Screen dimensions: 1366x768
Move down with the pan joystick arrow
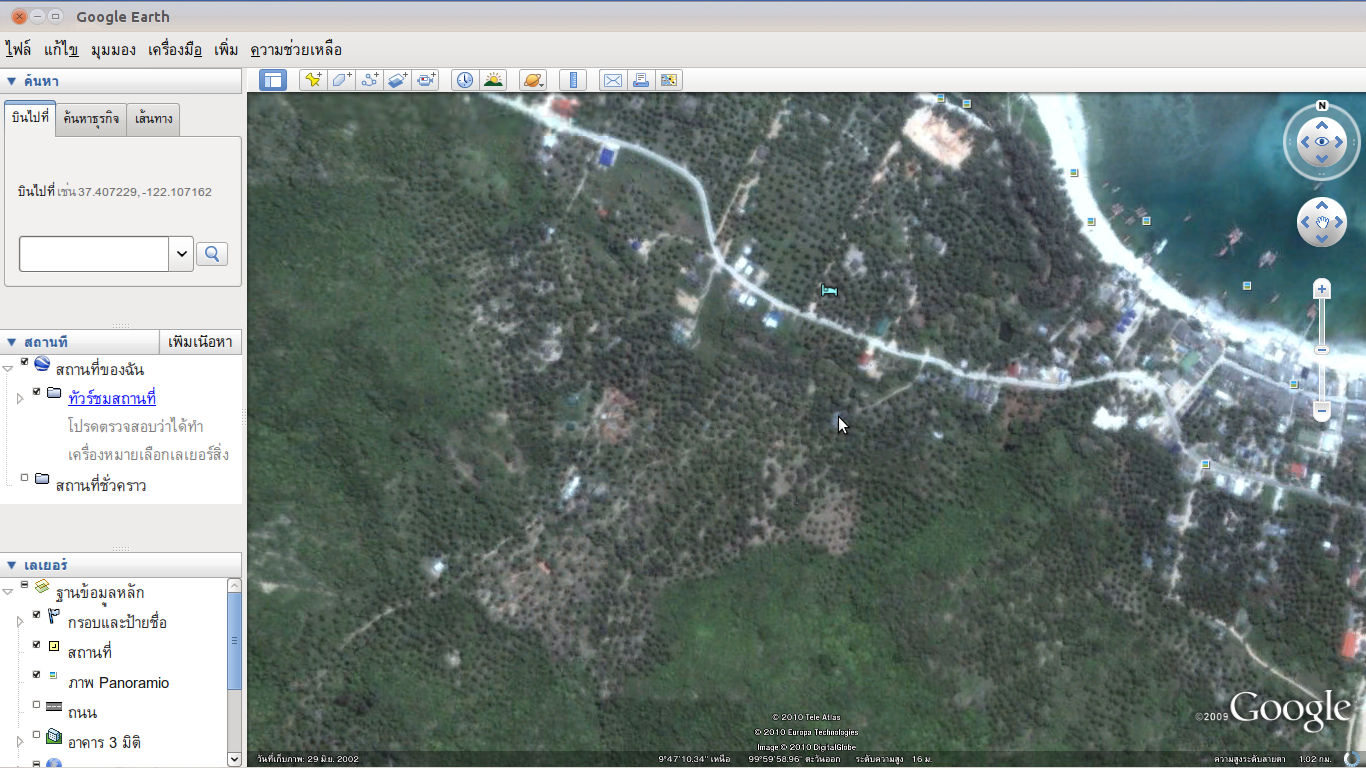click(x=1322, y=239)
